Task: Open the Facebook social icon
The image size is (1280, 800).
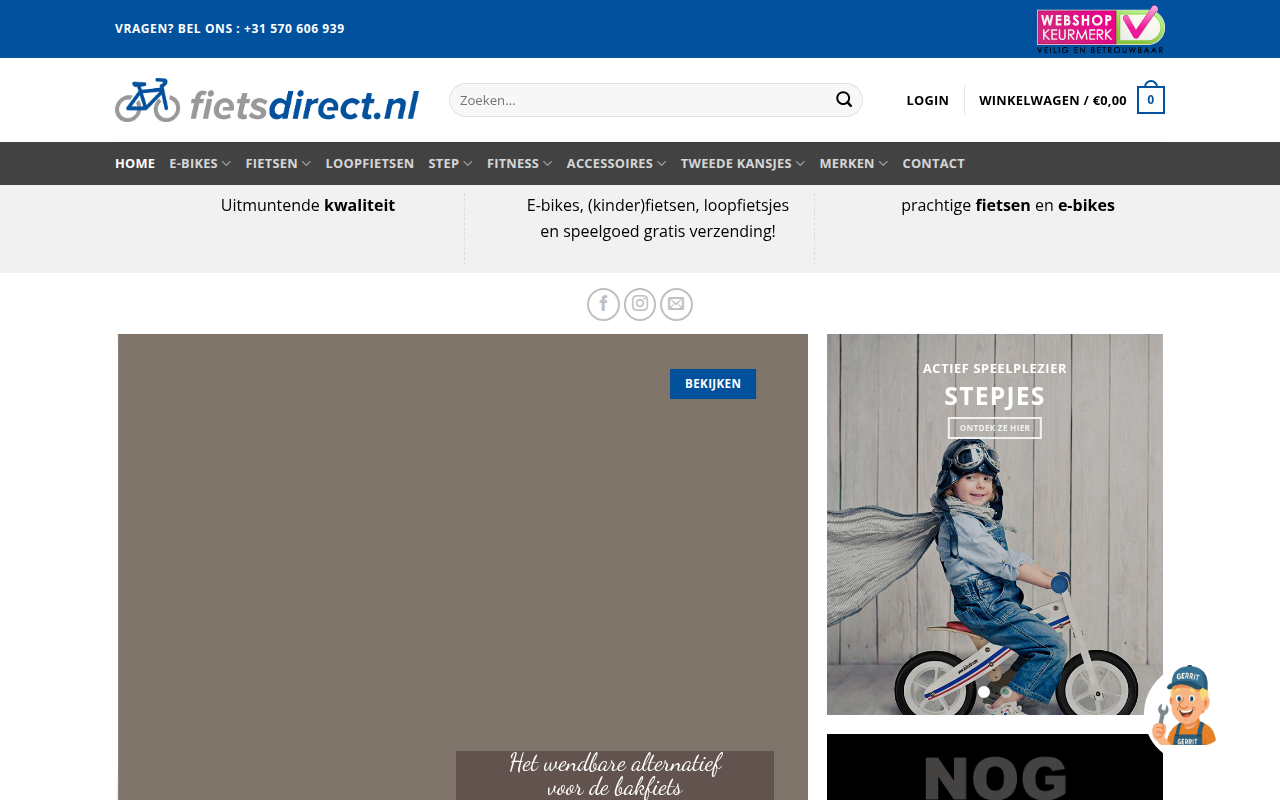Action: (603, 304)
